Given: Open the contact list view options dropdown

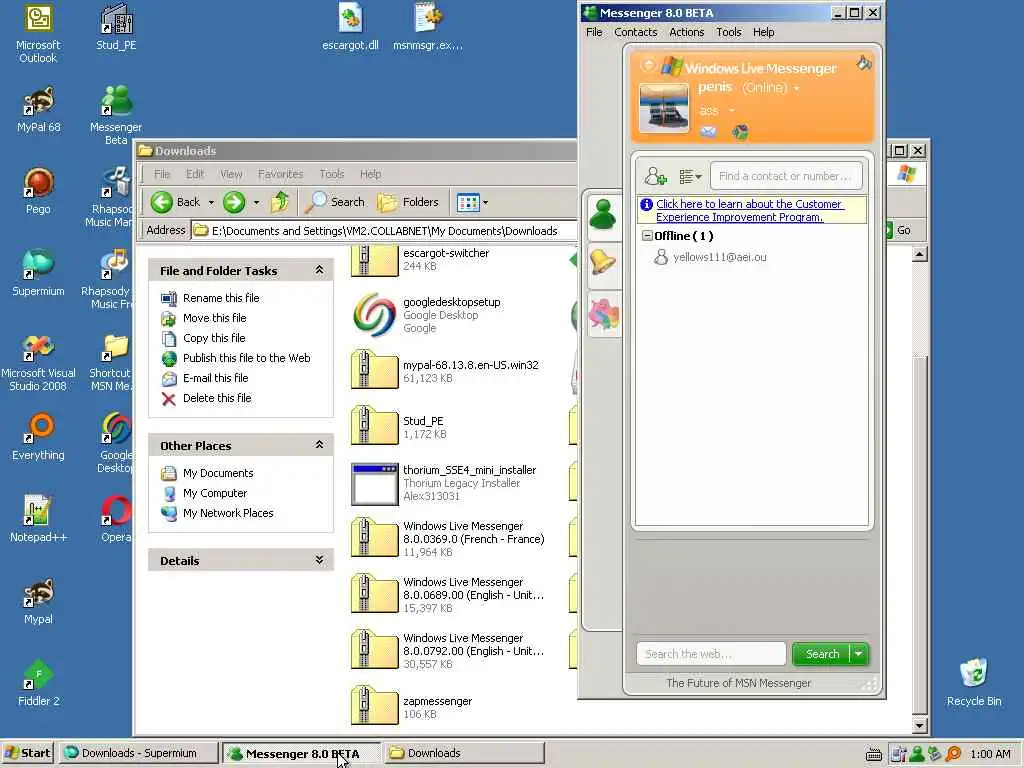Looking at the screenshot, I should (690, 176).
